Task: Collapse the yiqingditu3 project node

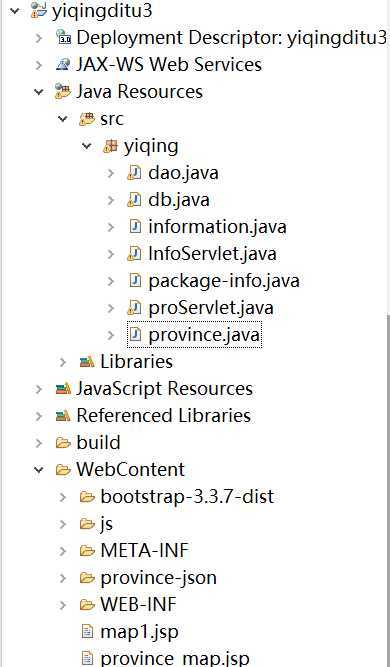Action: pyautogui.click(x=15, y=10)
